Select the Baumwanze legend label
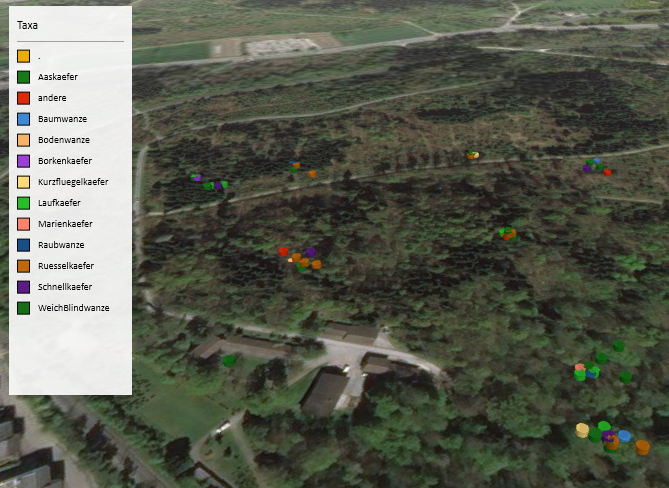Screen dimensions: 669x488 point(62,119)
